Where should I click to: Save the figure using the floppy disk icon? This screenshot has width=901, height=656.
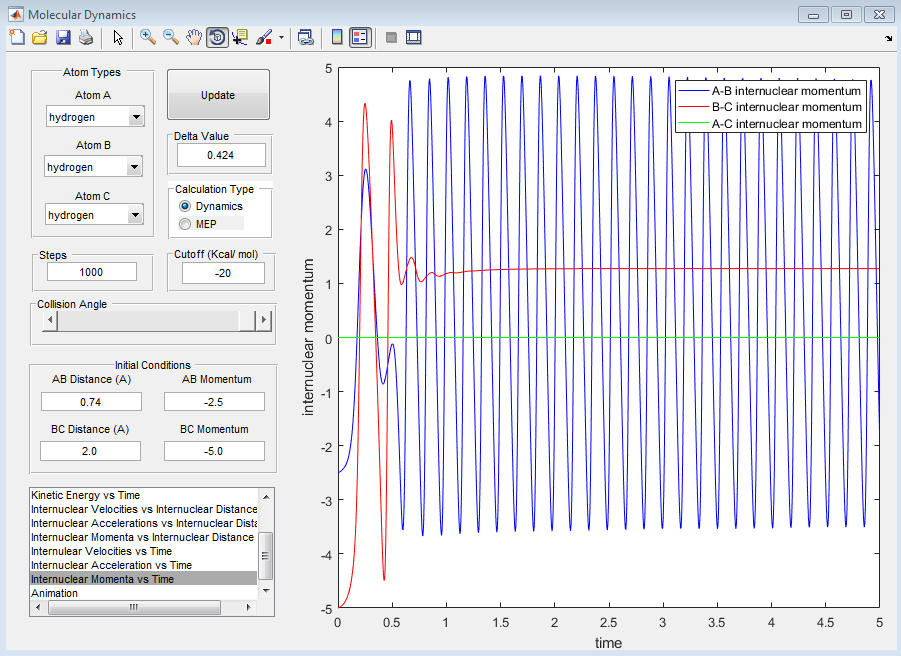[62, 37]
